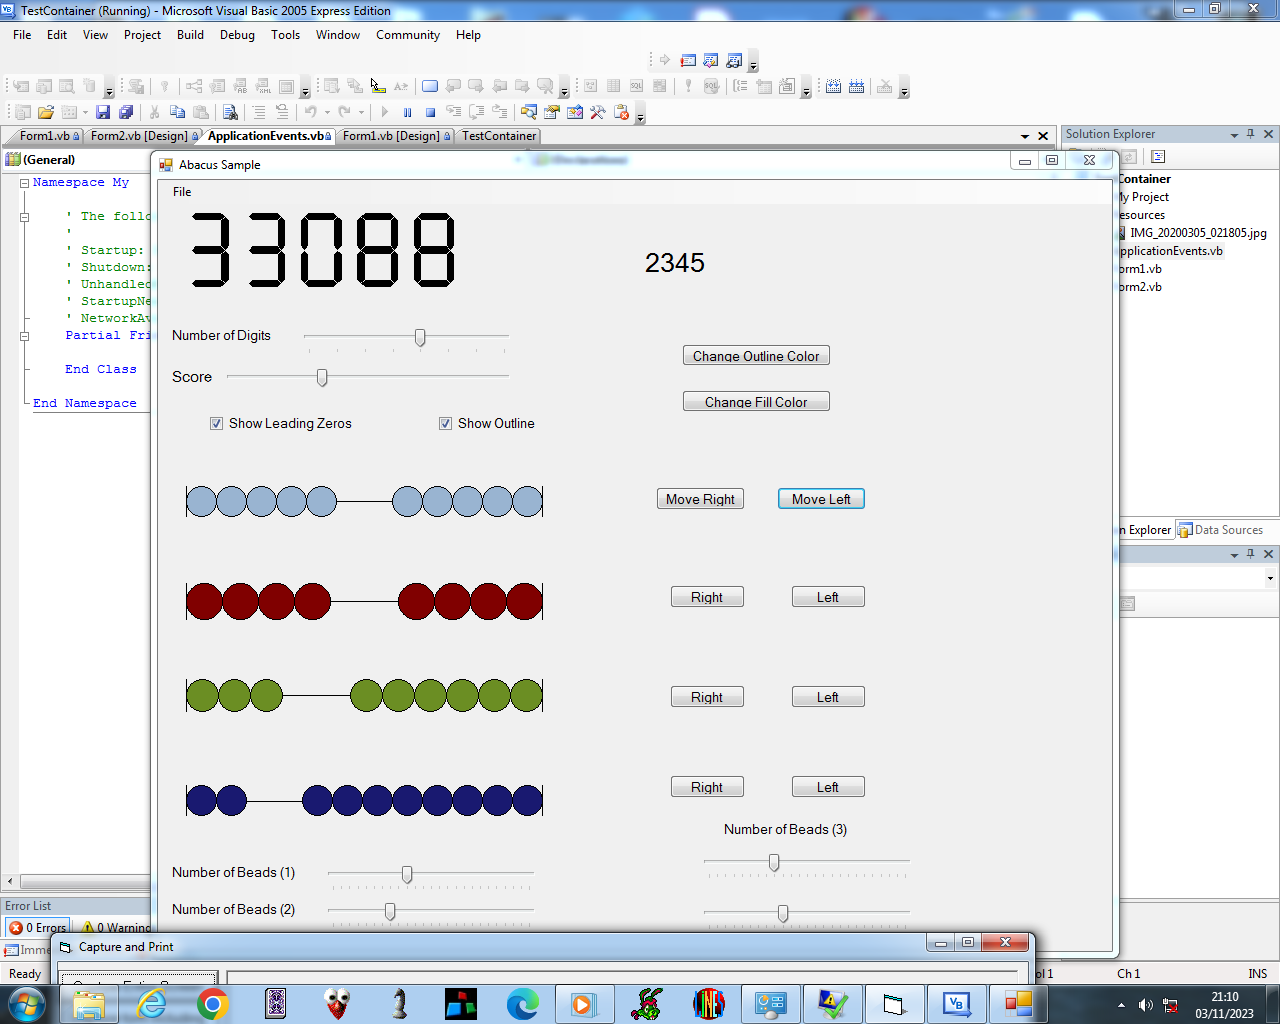This screenshot has width=1280, height=1024.
Task: Uncheck the Show Leading Zeros checkbox
Action: (x=216, y=423)
